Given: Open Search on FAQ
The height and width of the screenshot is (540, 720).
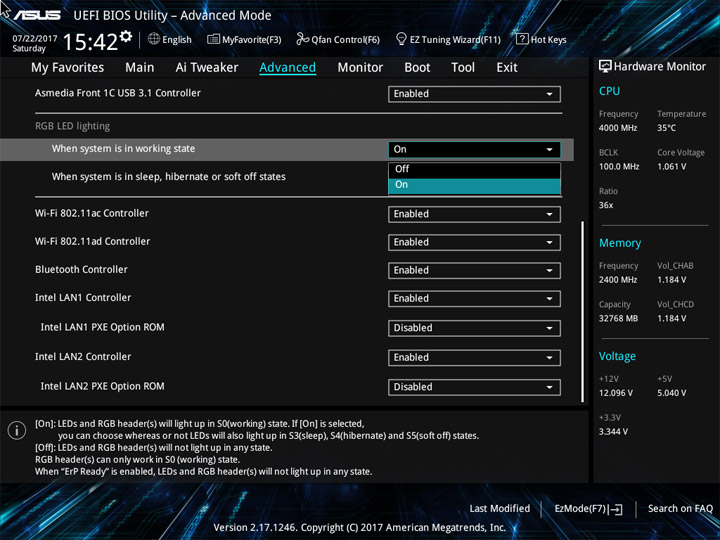Looking at the screenshot, I should 680,509.
